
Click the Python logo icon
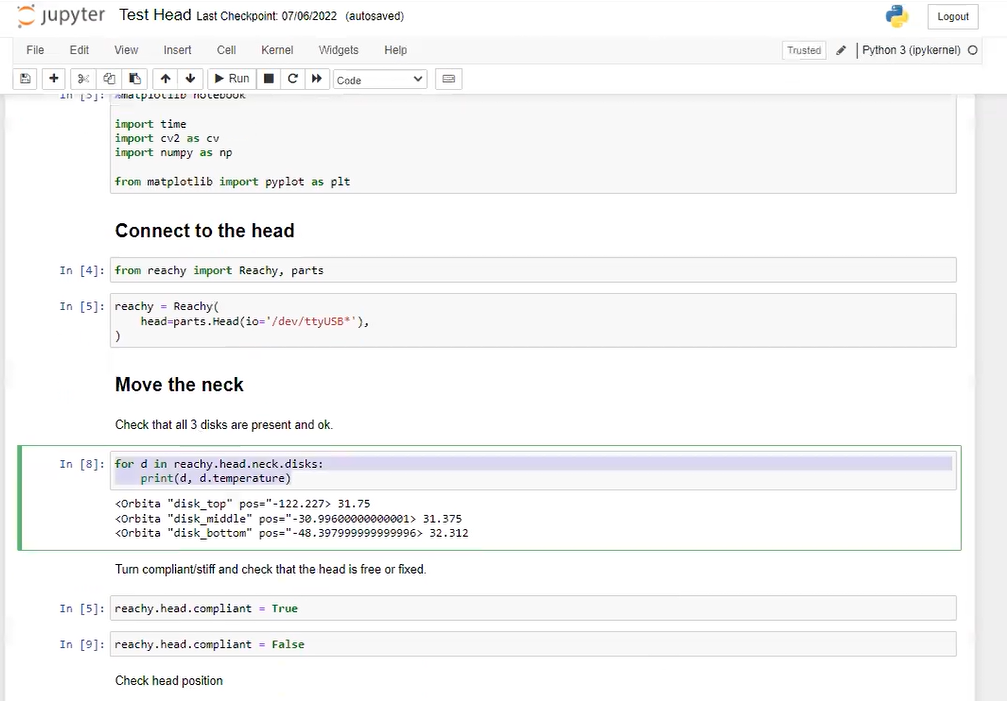897,16
